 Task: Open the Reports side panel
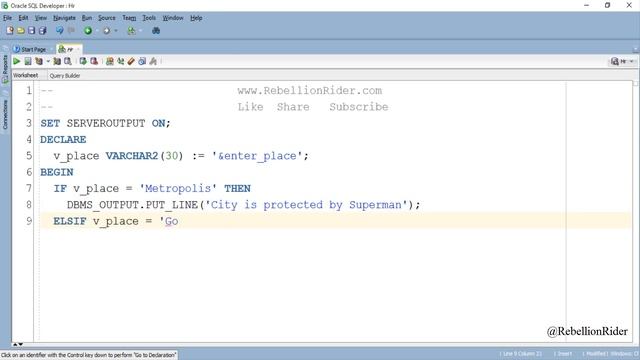click(5, 69)
